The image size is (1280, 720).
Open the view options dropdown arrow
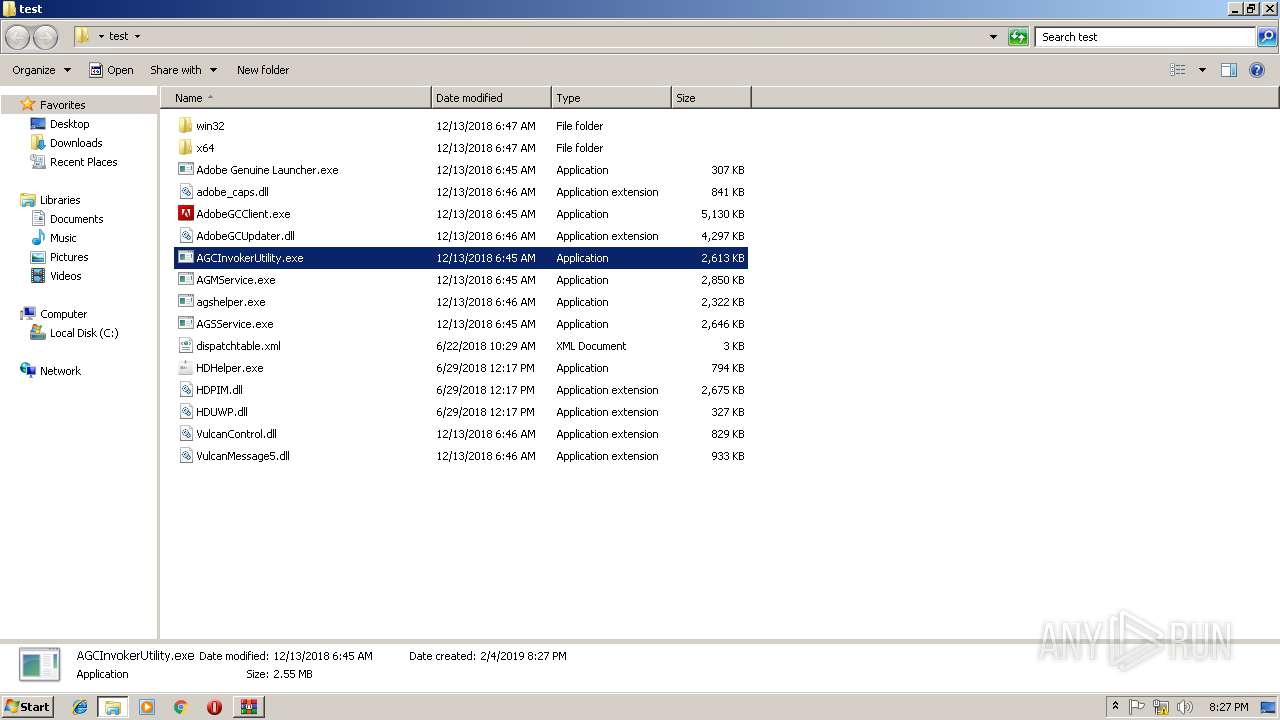(x=1202, y=70)
